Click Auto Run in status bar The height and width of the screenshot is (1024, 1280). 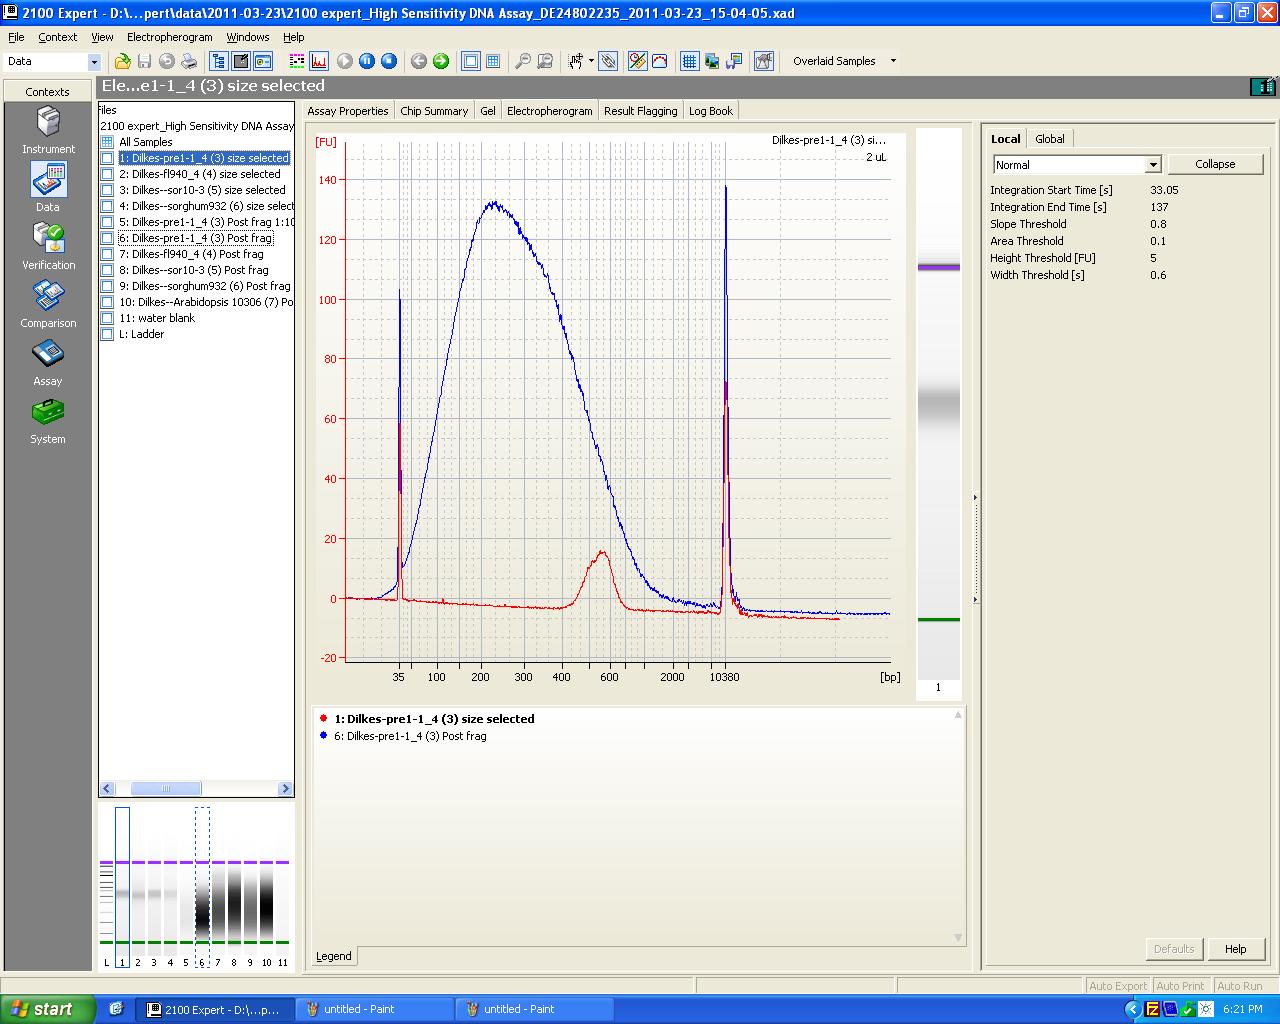tap(1240, 986)
